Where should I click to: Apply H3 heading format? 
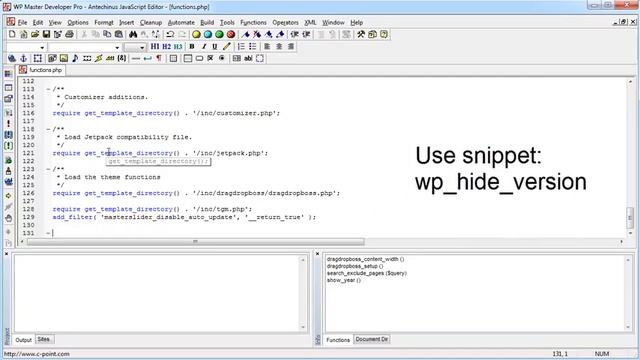[x=178, y=47]
